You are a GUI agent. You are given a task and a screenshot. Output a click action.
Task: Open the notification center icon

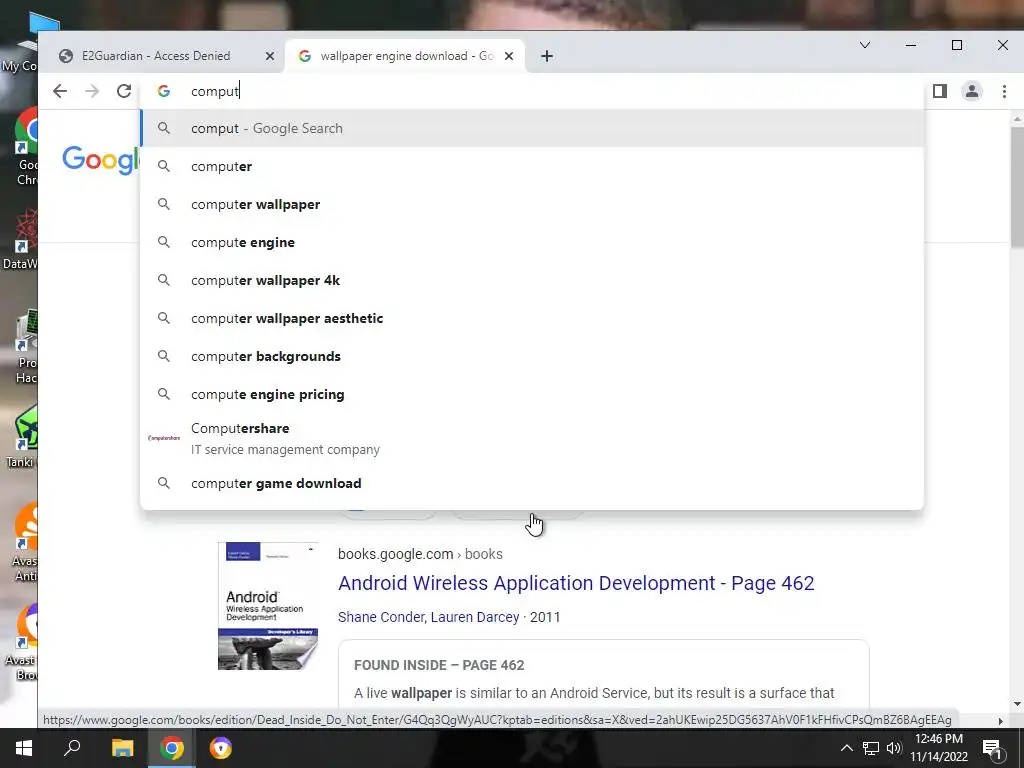(992, 748)
